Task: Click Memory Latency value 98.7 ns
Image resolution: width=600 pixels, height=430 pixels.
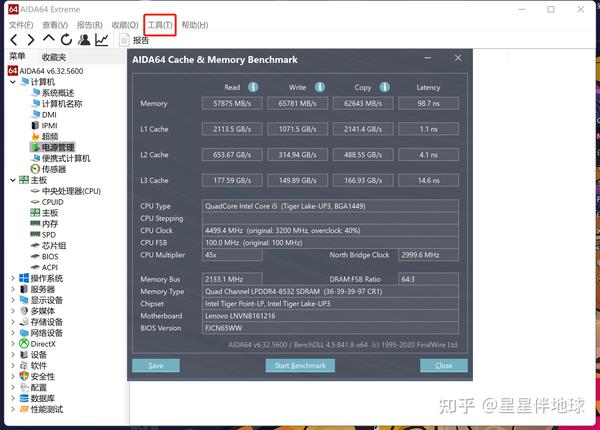Action: click(428, 103)
